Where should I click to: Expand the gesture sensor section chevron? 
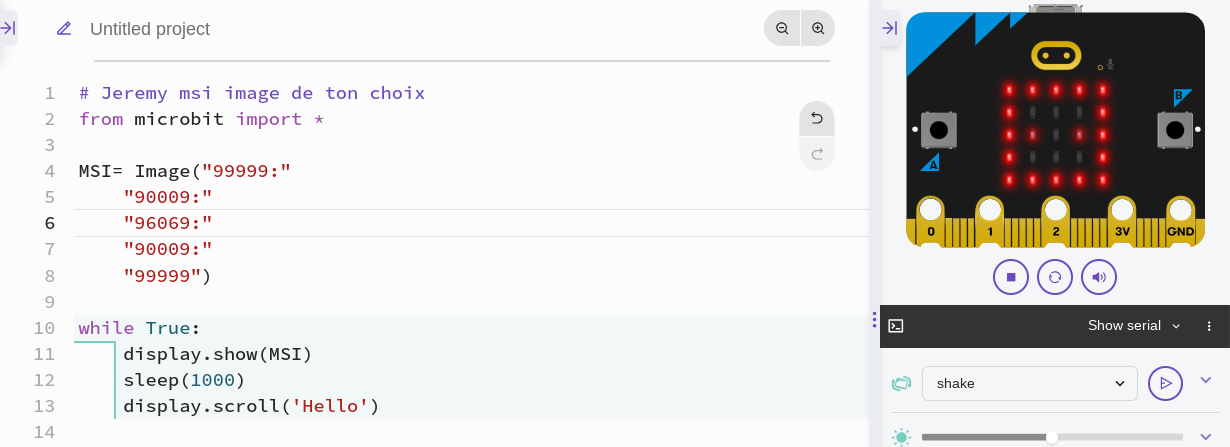(x=1205, y=380)
